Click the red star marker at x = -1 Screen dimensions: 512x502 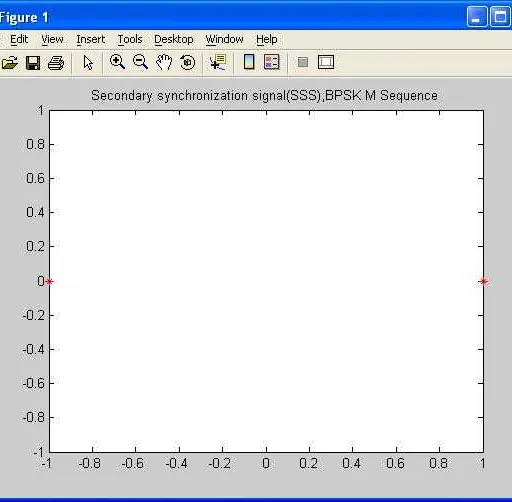(x=49, y=282)
